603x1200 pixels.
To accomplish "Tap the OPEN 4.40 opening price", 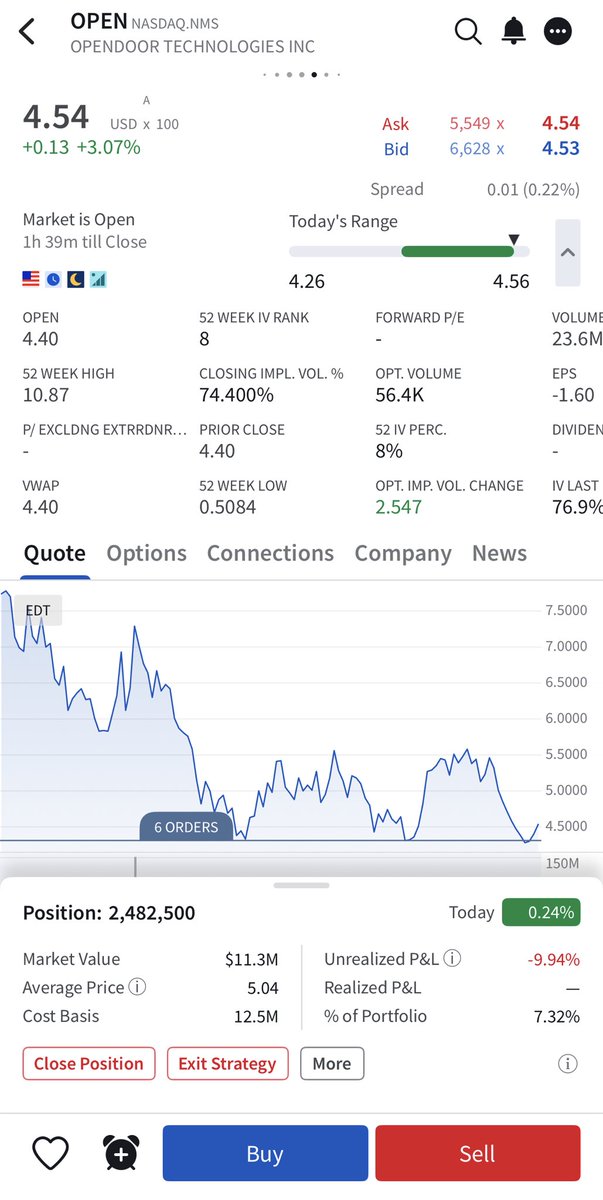I will pyautogui.click(x=41, y=339).
